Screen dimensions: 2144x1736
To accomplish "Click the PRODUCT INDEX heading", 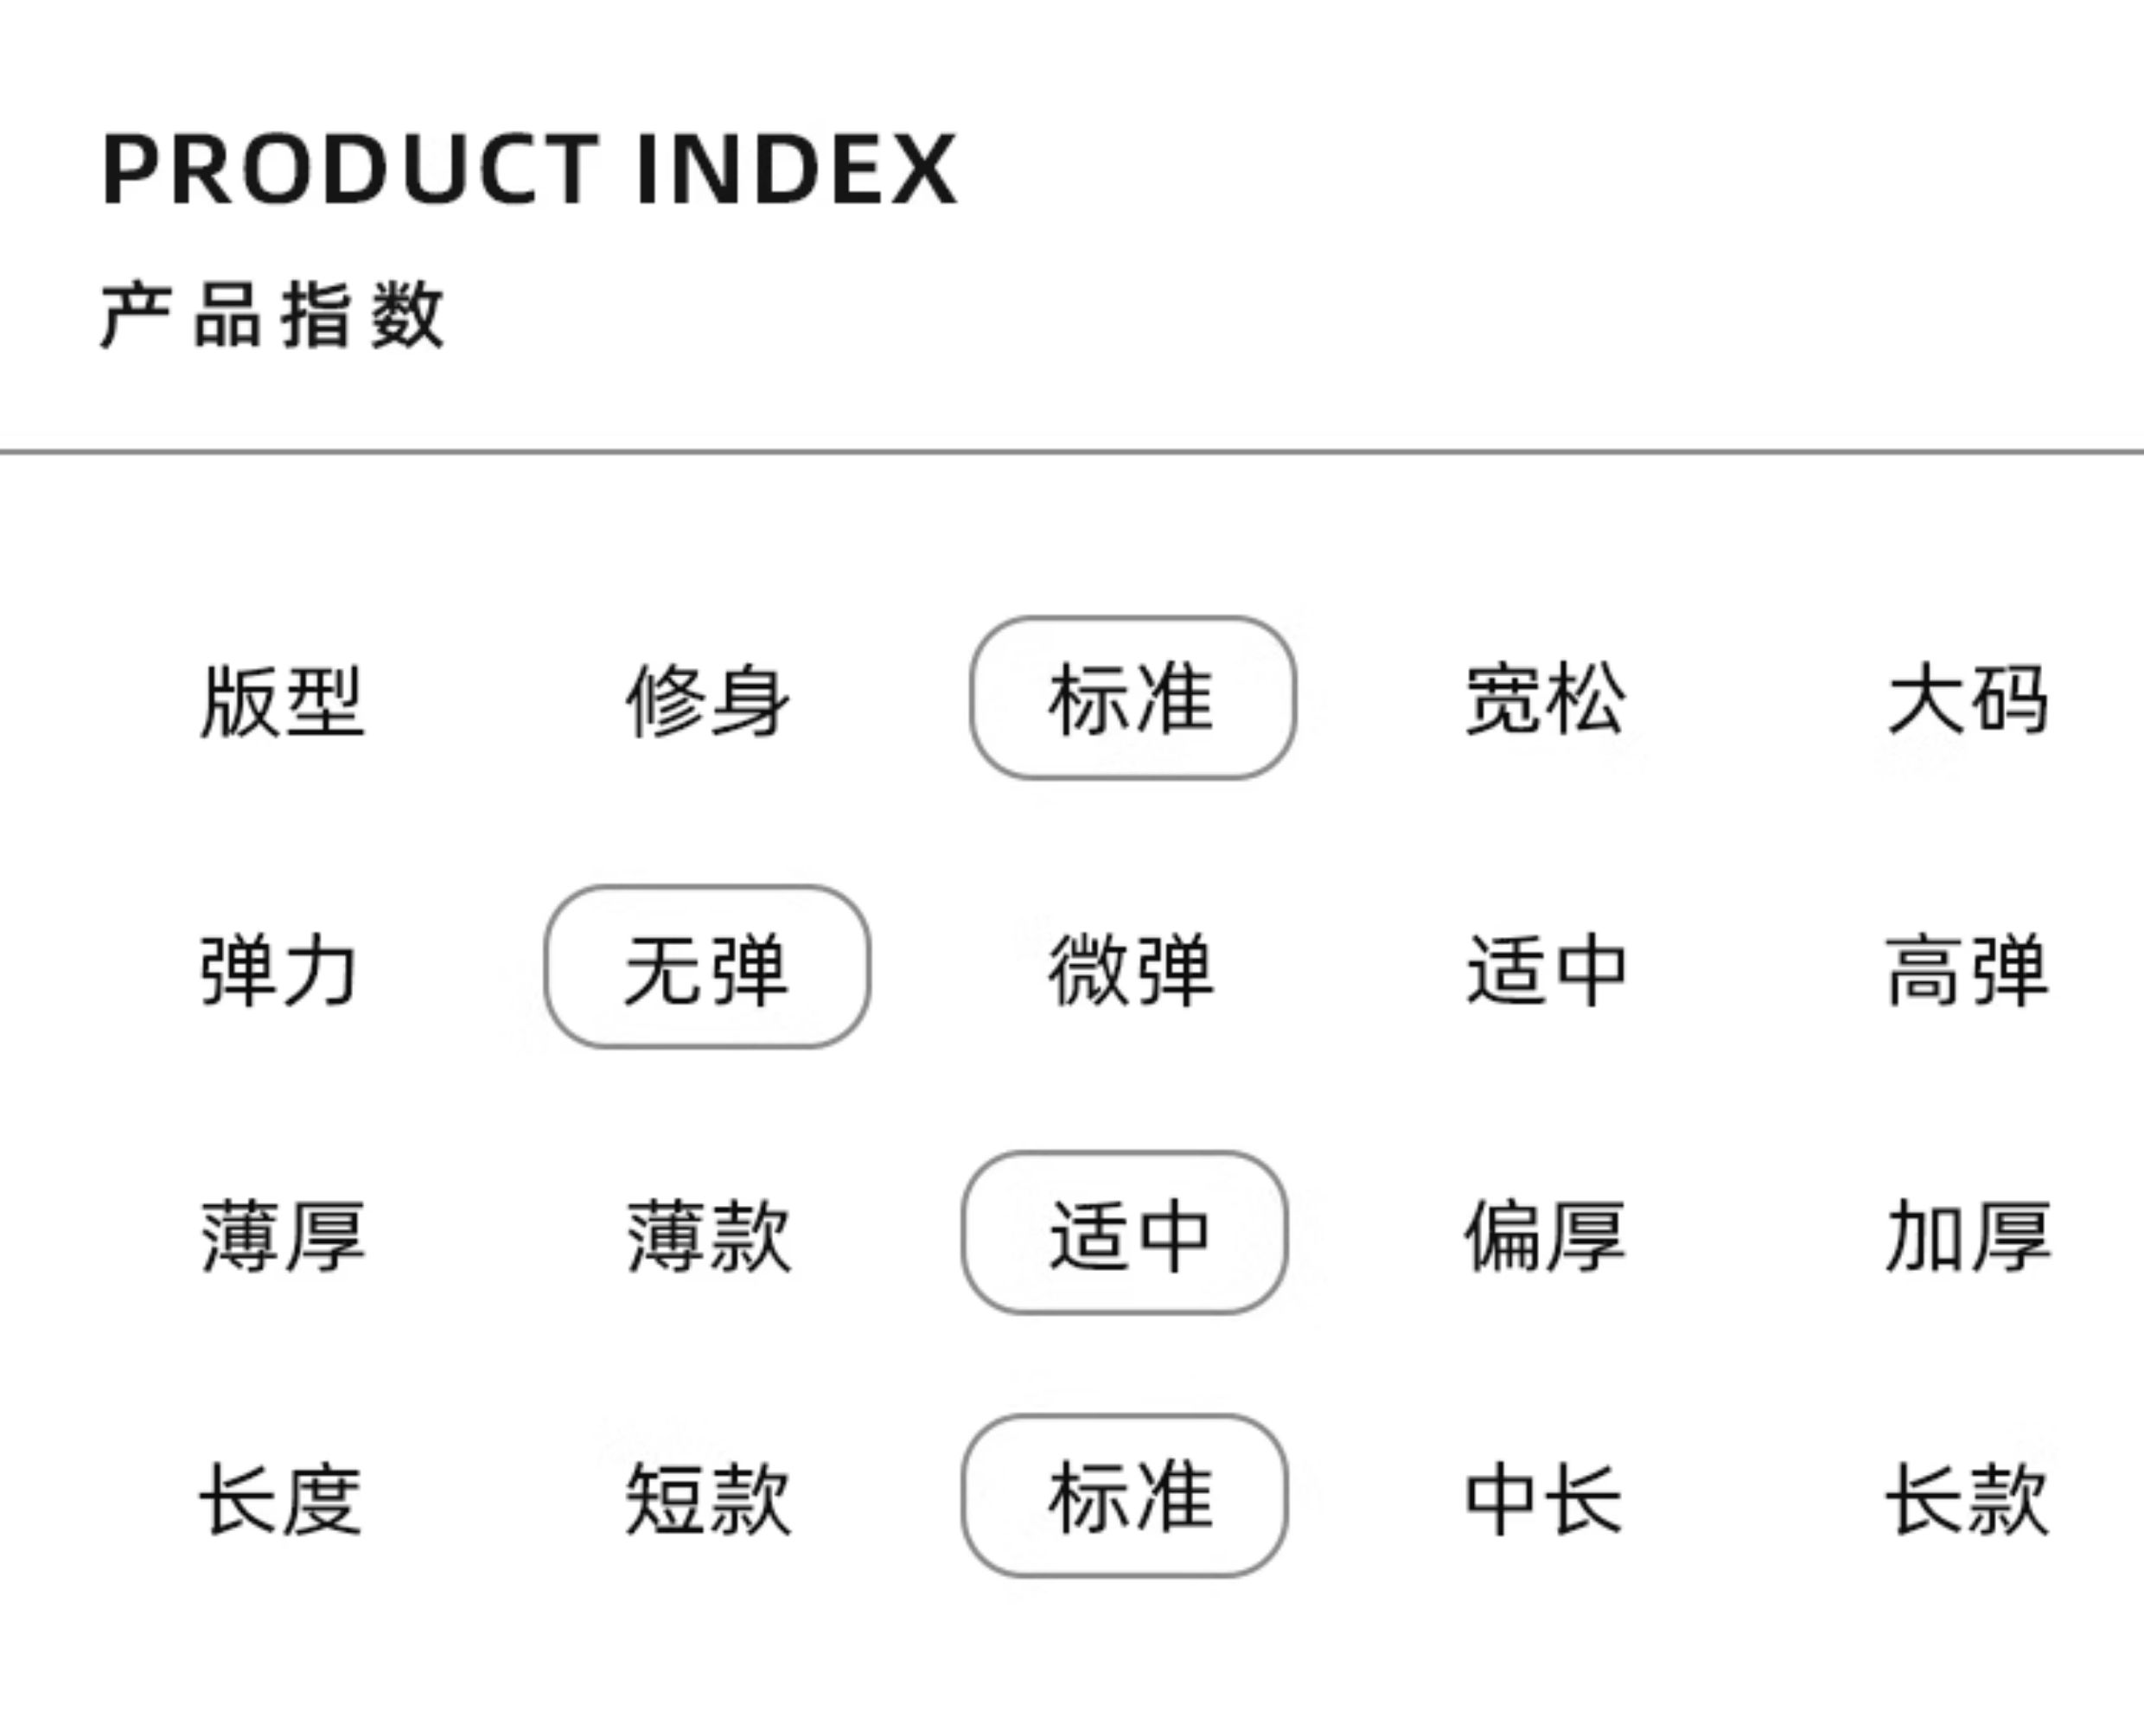I will point(530,169).
